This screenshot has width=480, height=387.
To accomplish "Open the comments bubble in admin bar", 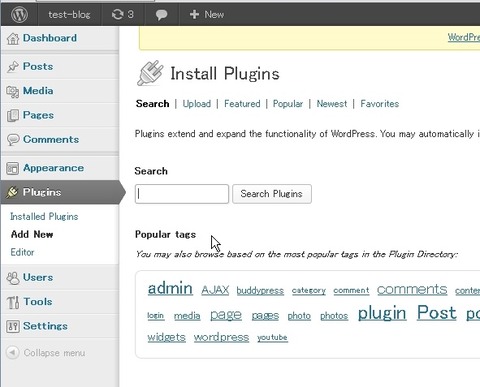I will click(x=161, y=15).
